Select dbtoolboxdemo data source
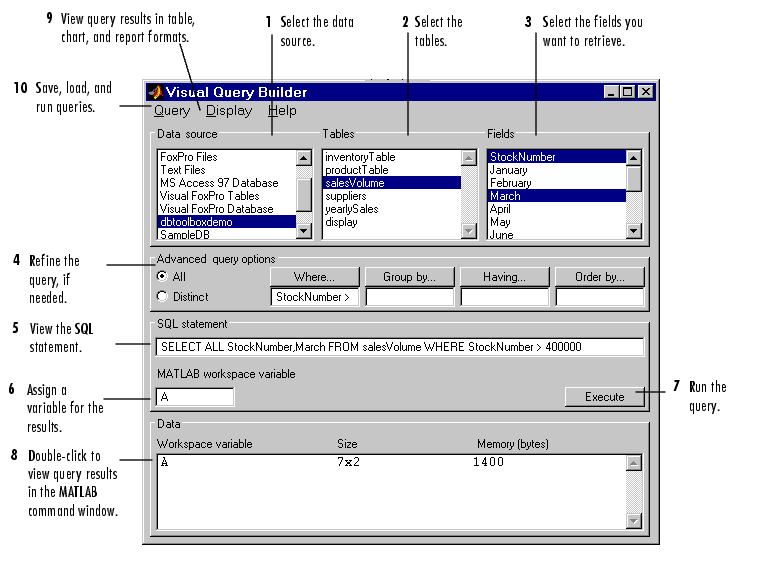765x576 pixels. click(227, 222)
